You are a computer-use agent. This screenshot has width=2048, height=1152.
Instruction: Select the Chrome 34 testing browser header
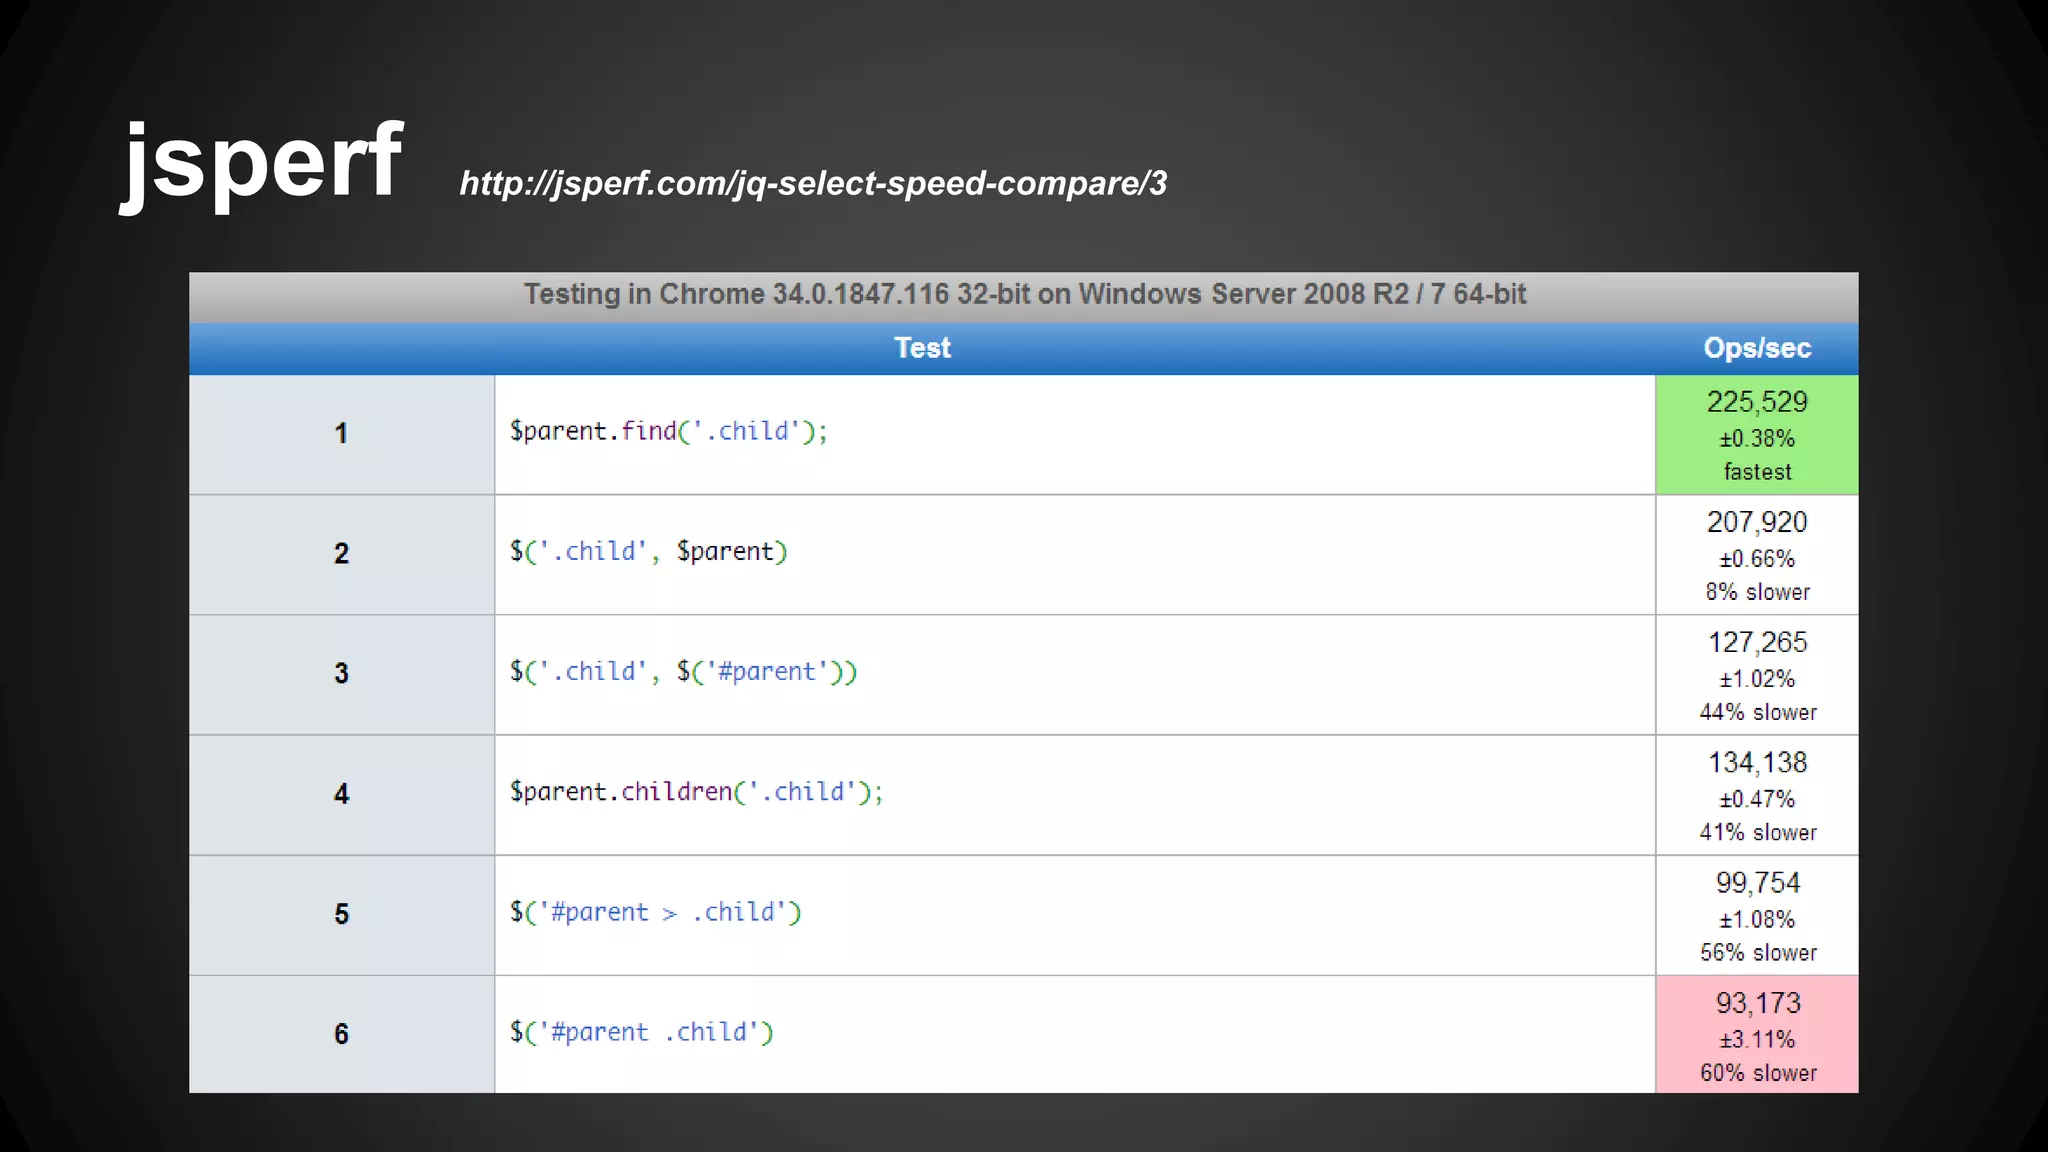tap(1024, 294)
